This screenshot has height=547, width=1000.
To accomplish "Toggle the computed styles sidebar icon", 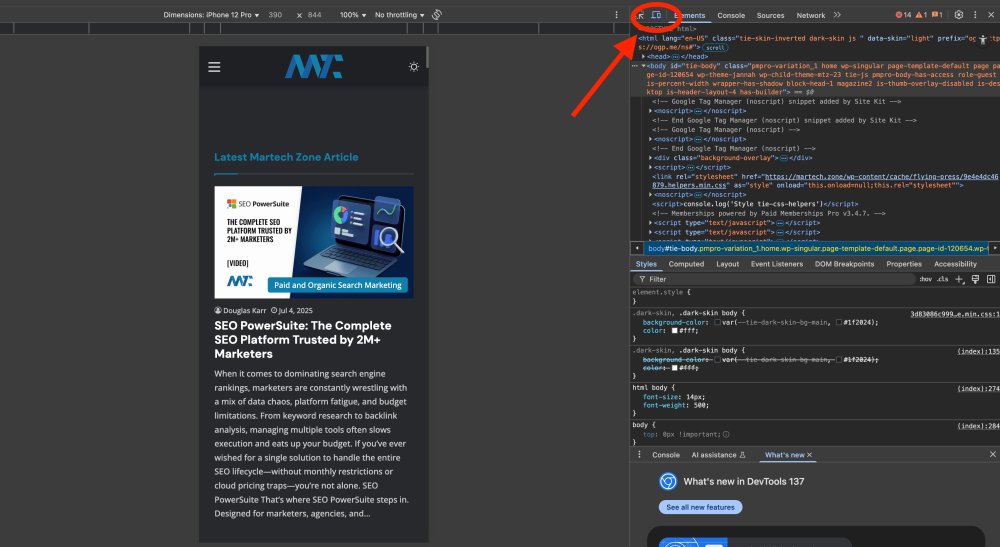I will pyautogui.click(x=991, y=279).
